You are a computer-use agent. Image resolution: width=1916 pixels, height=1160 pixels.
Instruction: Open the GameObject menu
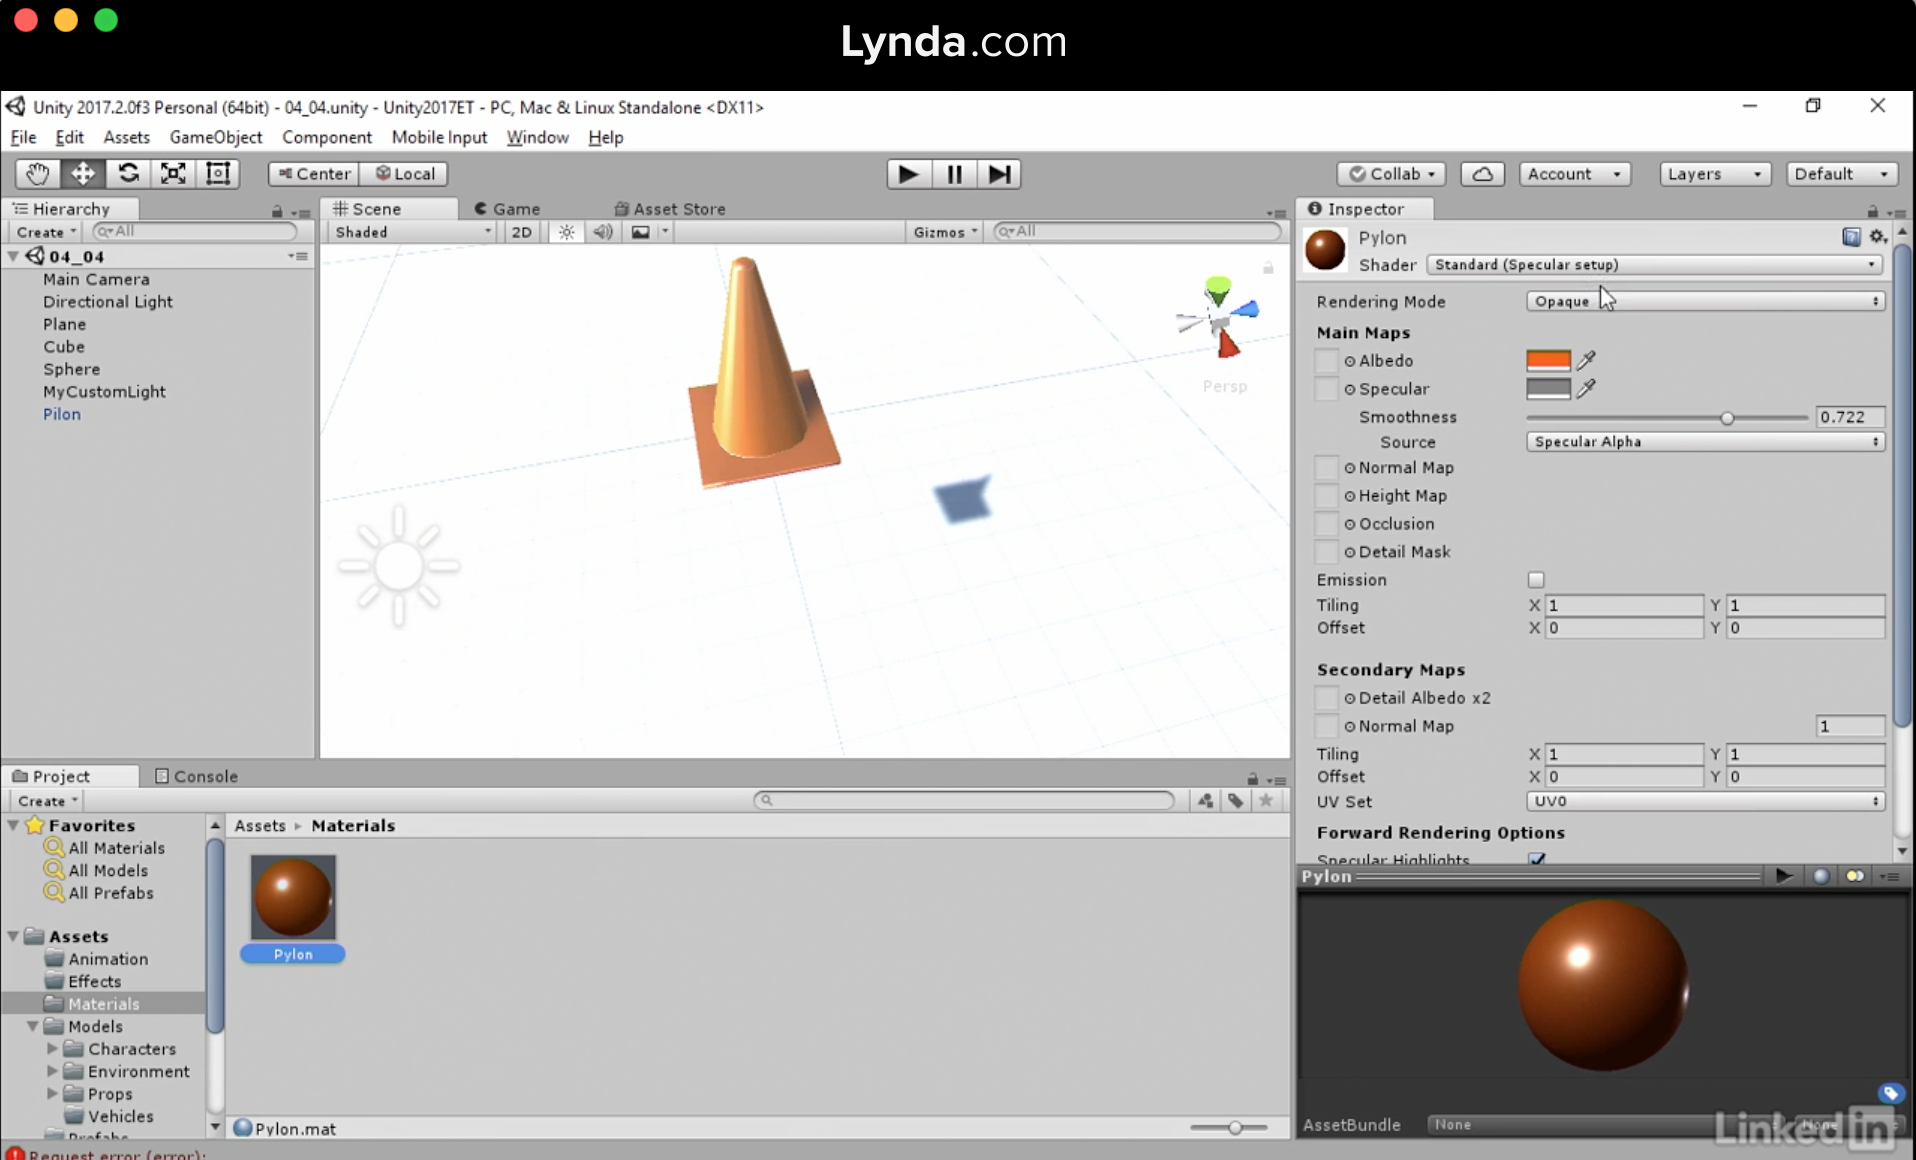coord(215,137)
